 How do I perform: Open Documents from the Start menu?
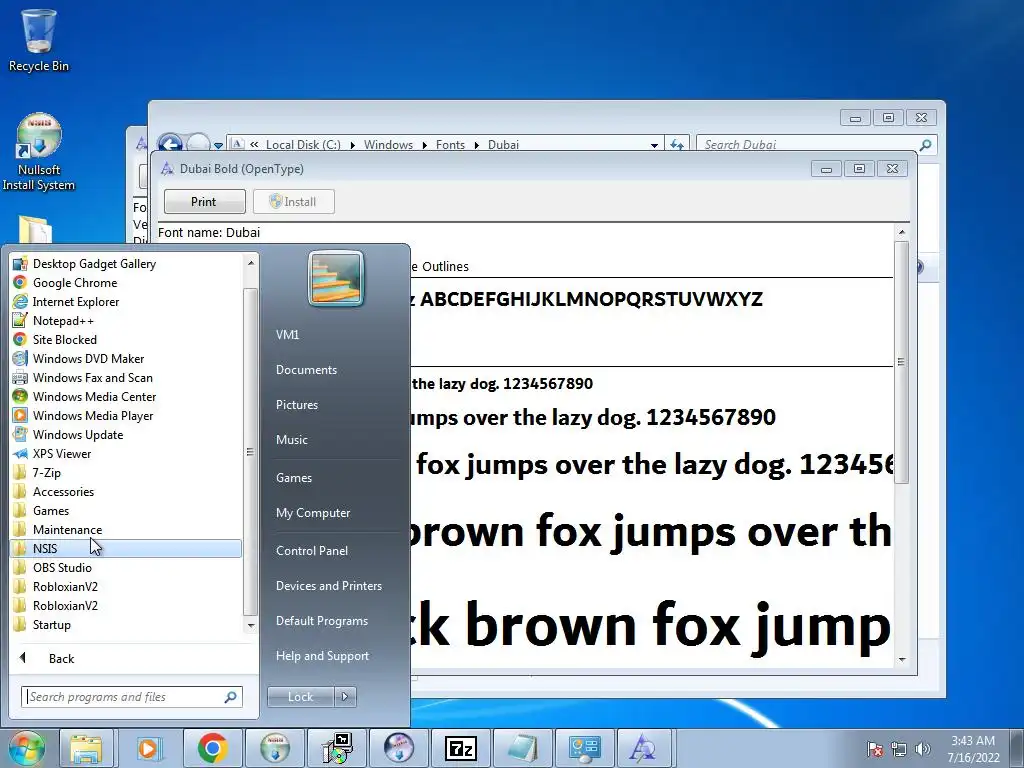pos(306,370)
